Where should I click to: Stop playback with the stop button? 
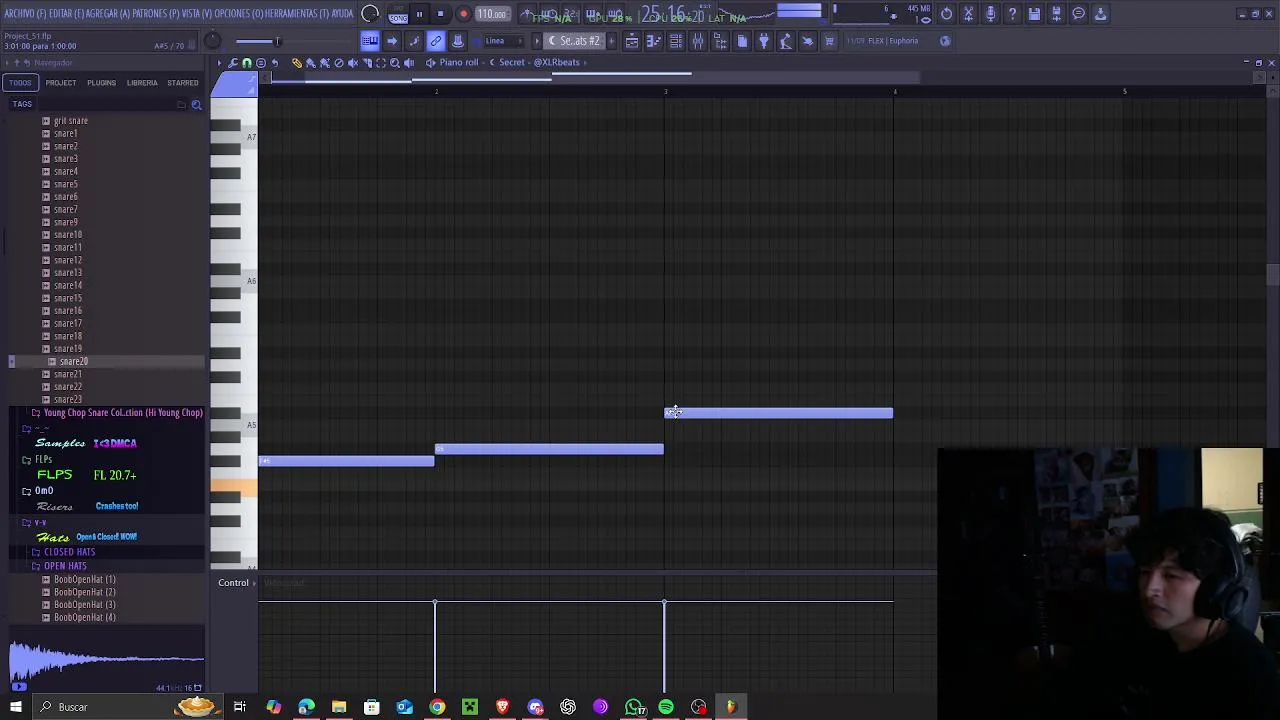coord(440,14)
